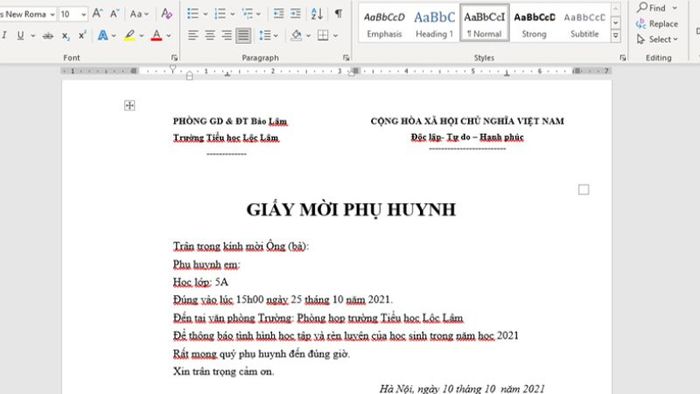Apply red font color
Viewport: 700px width, 394px height.
(156, 35)
